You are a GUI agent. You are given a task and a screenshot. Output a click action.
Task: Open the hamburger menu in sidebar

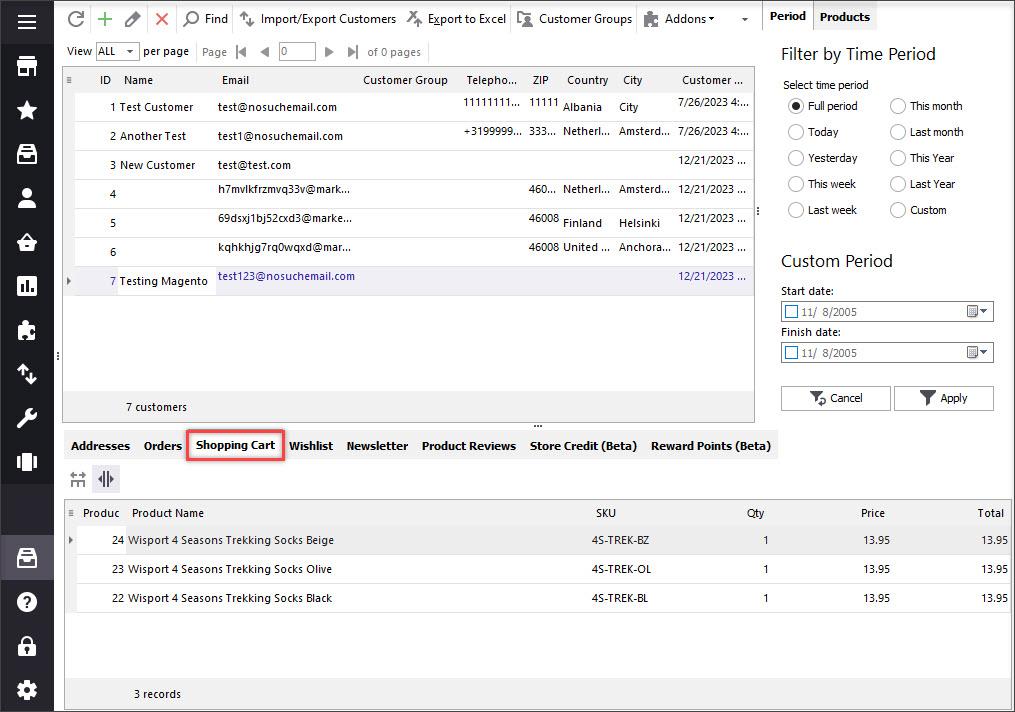(27, 22)
